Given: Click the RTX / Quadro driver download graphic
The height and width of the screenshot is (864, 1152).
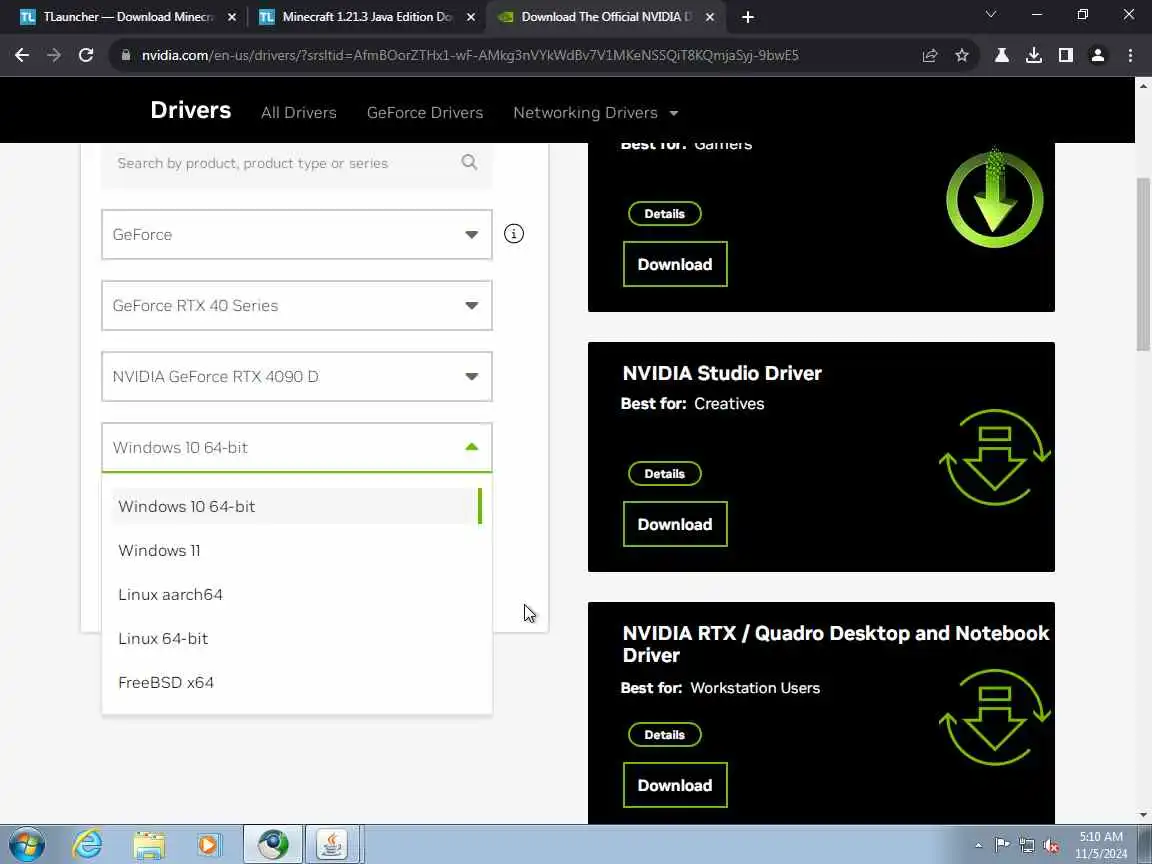Looking at the screenshot, I should click(995, 718).
